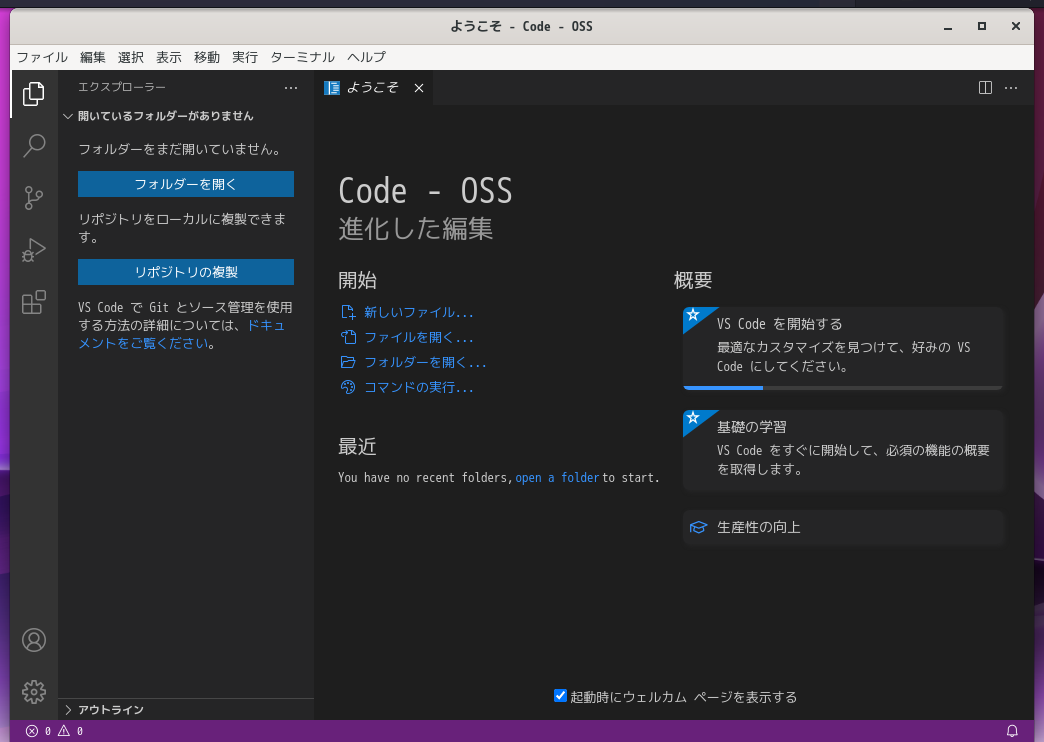Image resolution: width=1044 pixels, height=742 pixels.
Task: Collapse 開いているフォルダーがありません section
Action: (68, 116)
